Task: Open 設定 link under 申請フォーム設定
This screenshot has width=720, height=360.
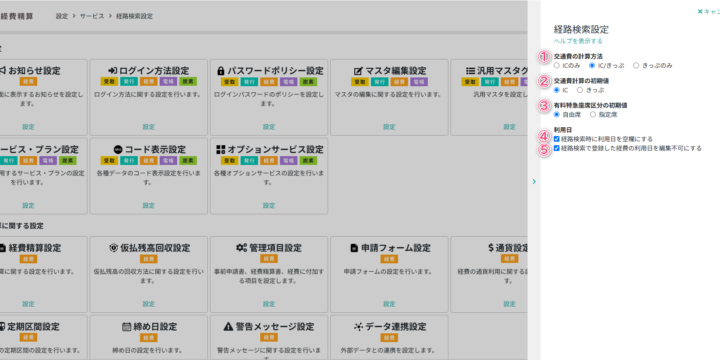Action: click(x=389, y=304)
